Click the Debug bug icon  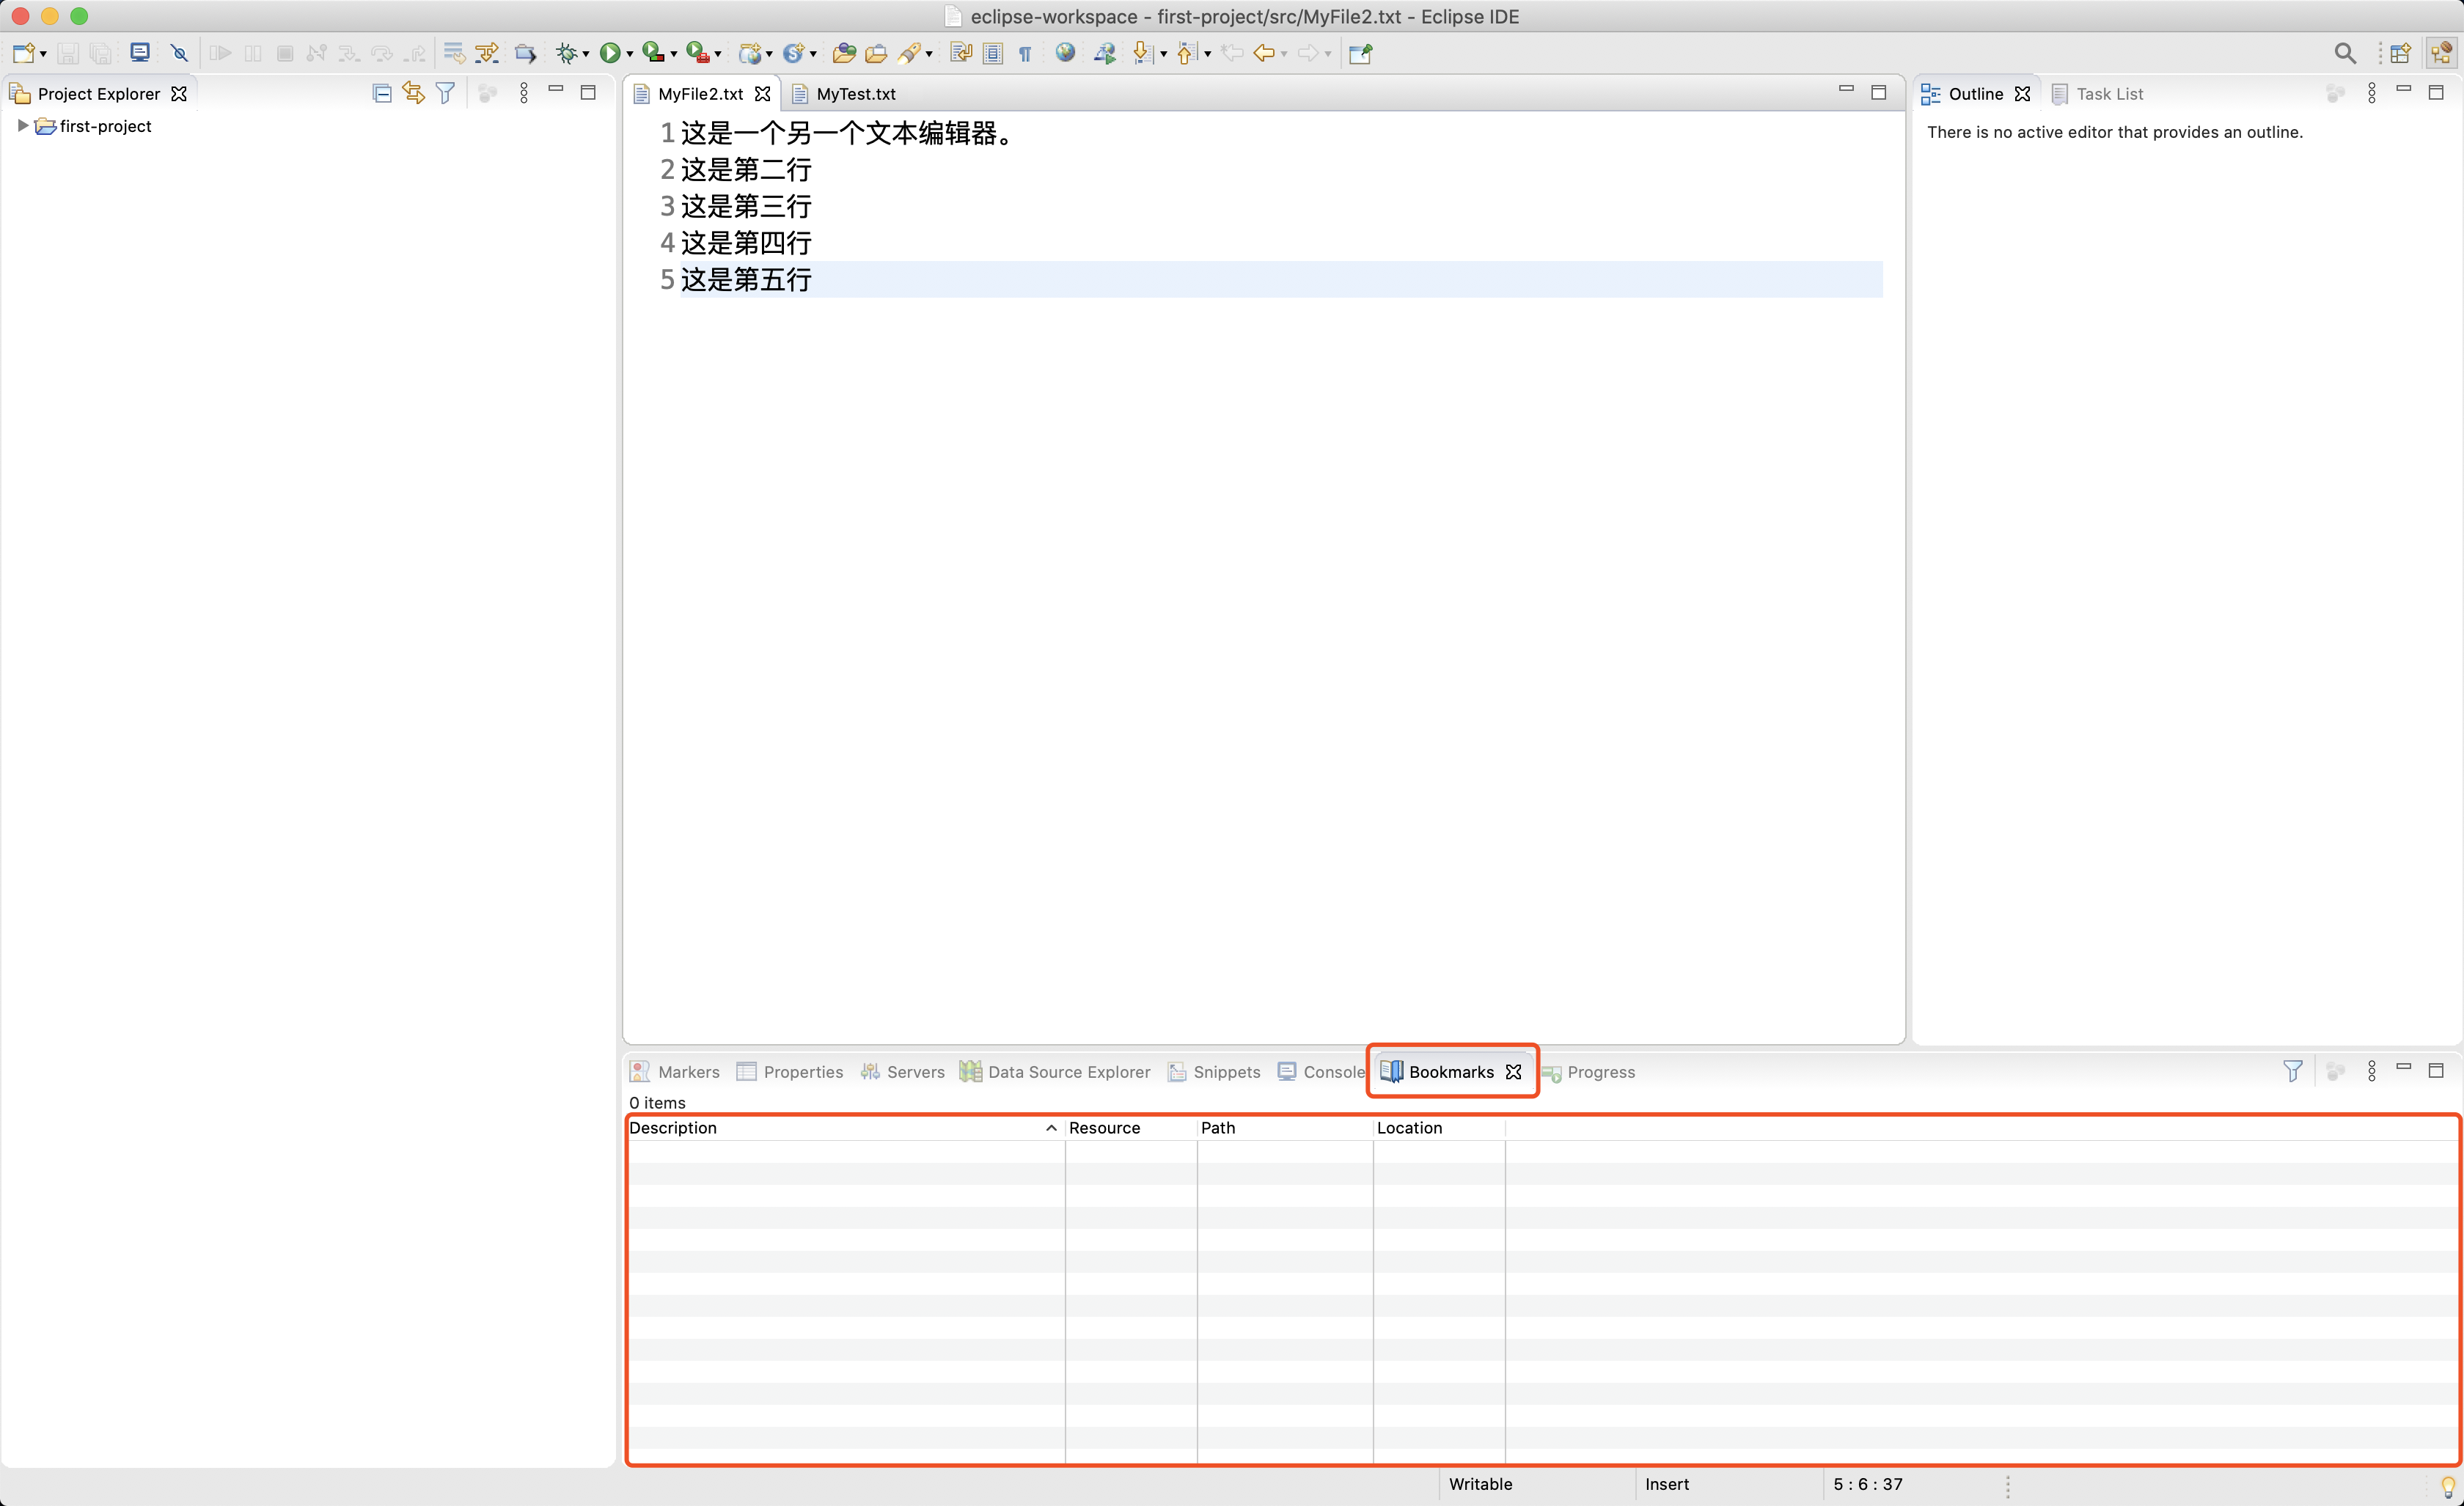[567, 53]
